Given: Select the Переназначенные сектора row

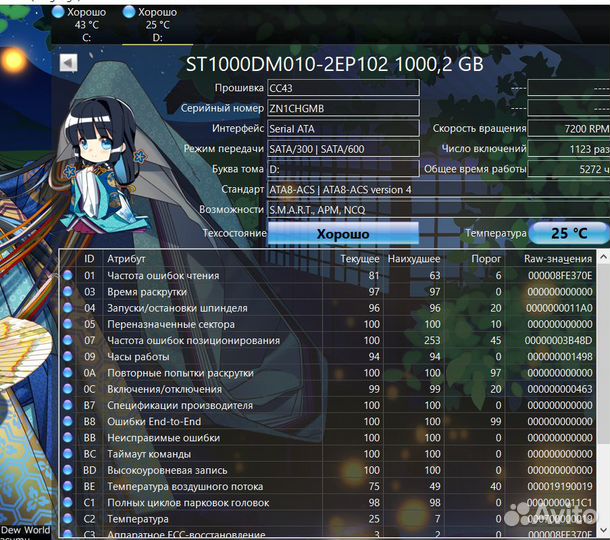Looking at the screenshot, I should (x=328, y=324).
